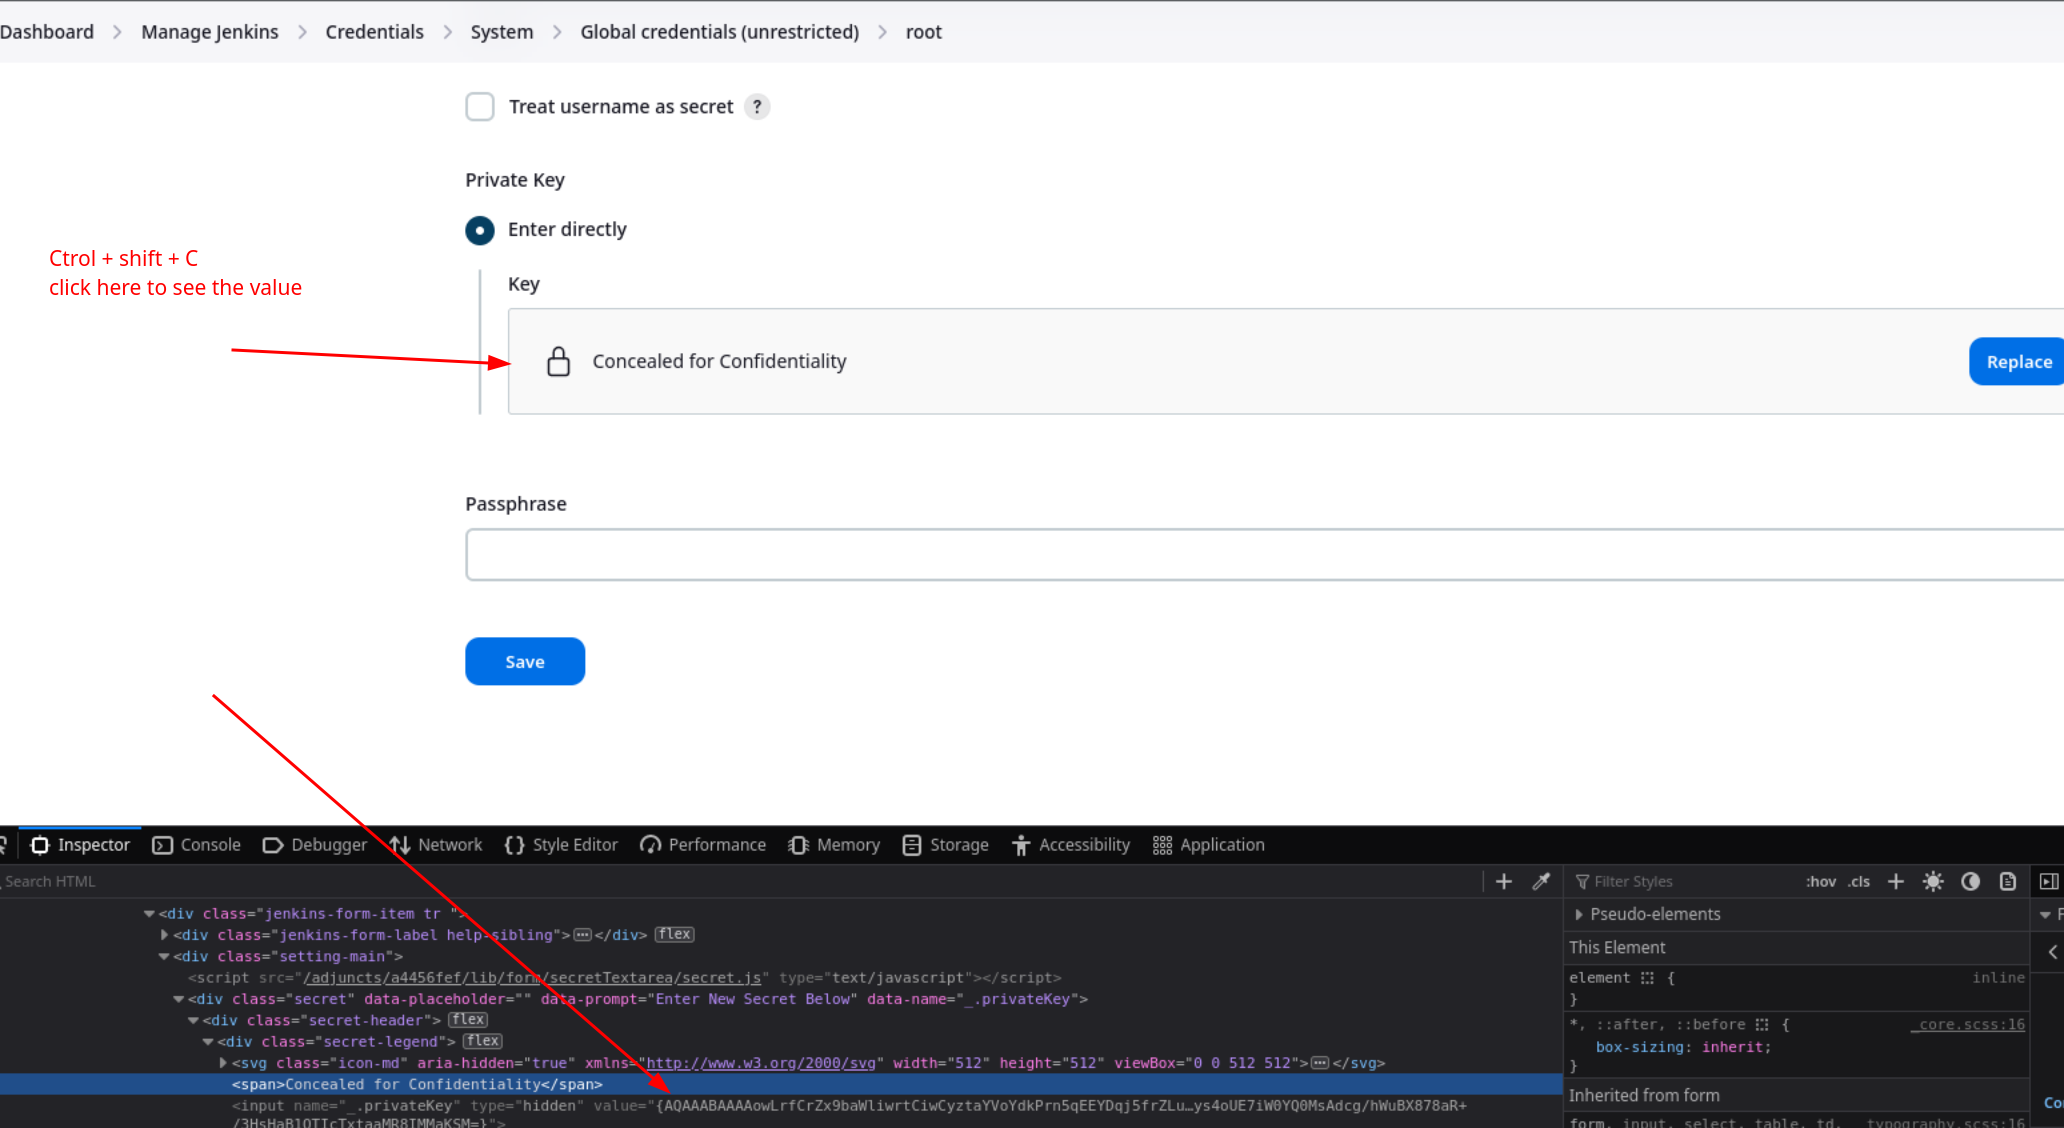This screenshot has width=2064, height=1128.
Task: Click into the Passphrase input field
Action: [1260, 555]
